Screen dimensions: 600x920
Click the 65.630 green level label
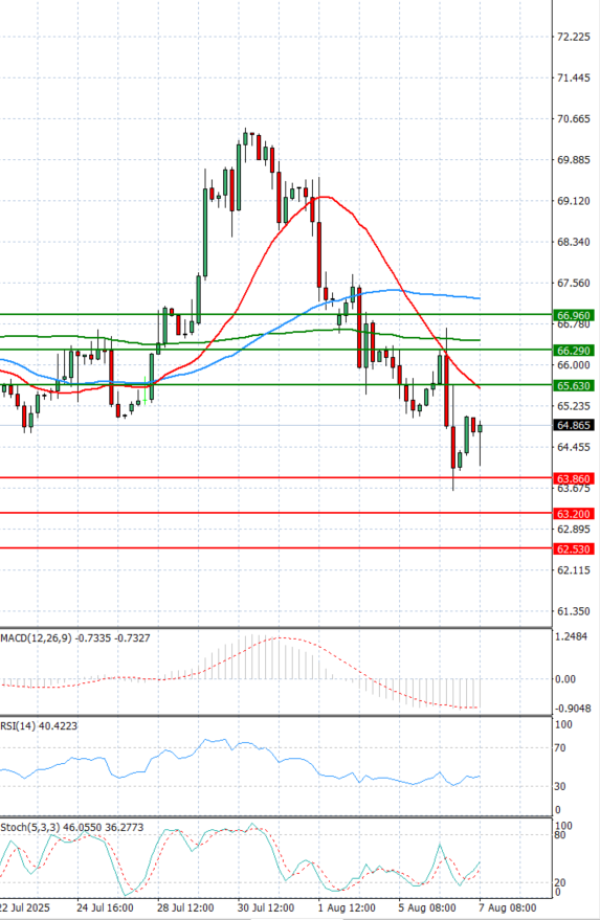pyautogui.click(x=574, y=385)
